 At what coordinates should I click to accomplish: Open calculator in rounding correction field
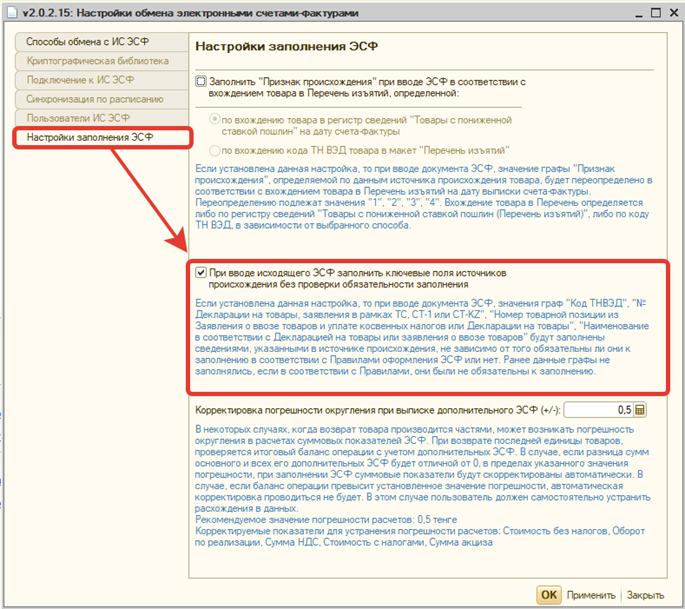[x=640, y=410]
